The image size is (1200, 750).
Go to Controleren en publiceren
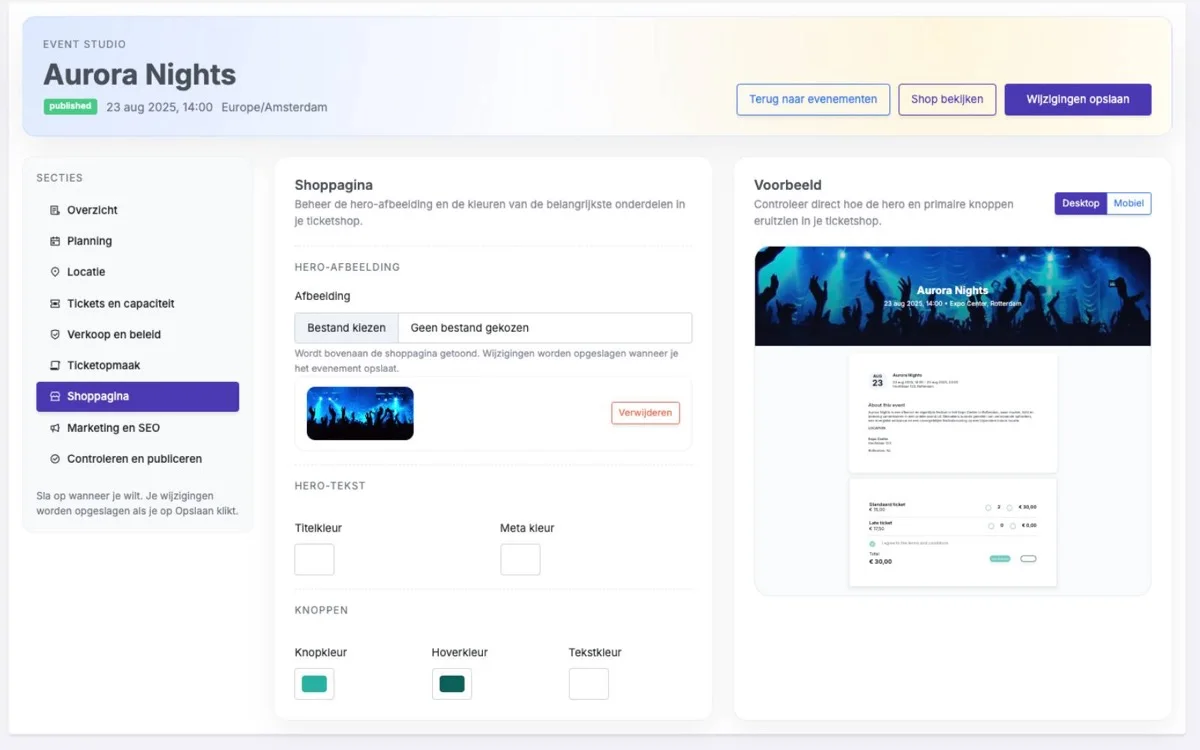[138, 458]
